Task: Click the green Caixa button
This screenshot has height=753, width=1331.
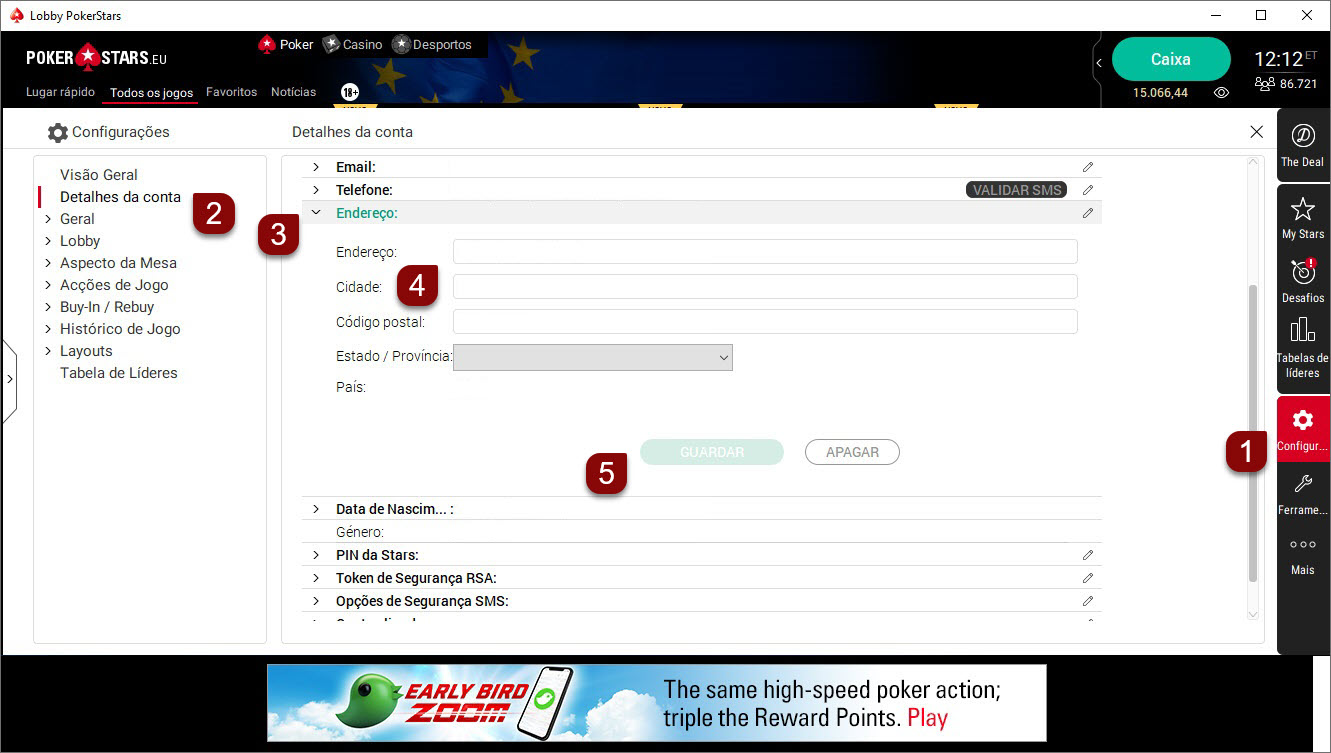Action: point(1170,59)
